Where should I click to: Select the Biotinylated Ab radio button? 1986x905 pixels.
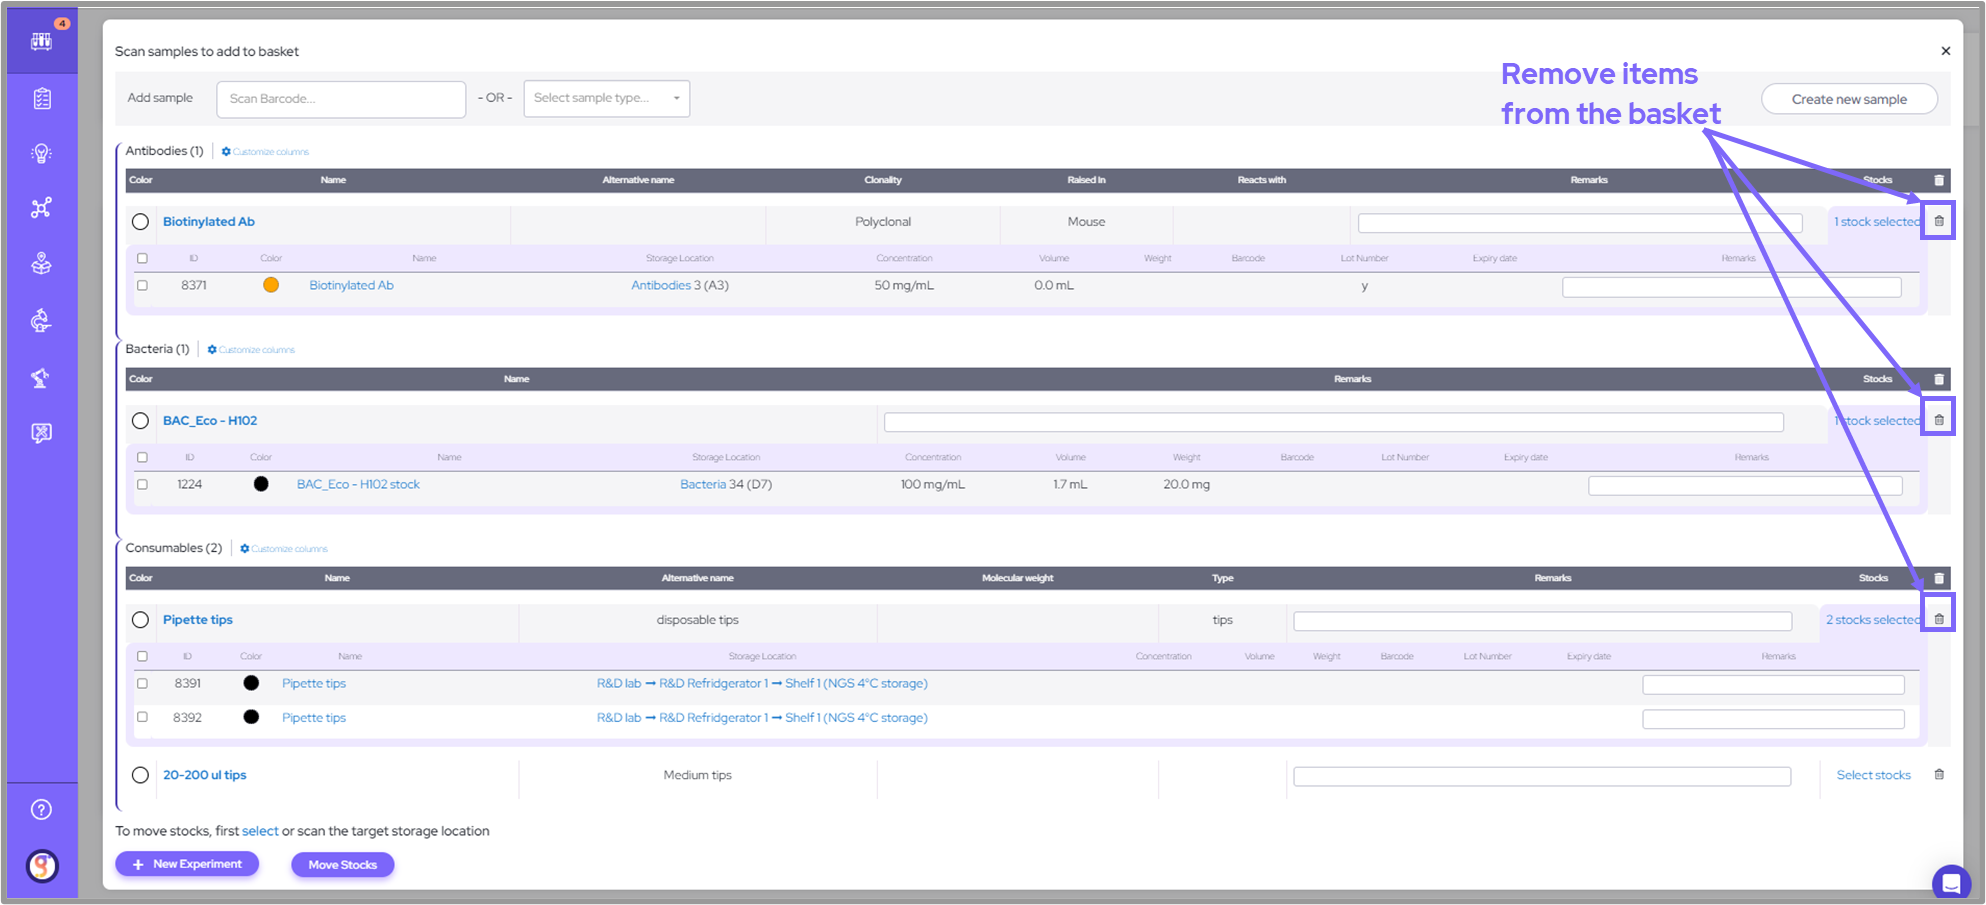[x=140, y=222]
